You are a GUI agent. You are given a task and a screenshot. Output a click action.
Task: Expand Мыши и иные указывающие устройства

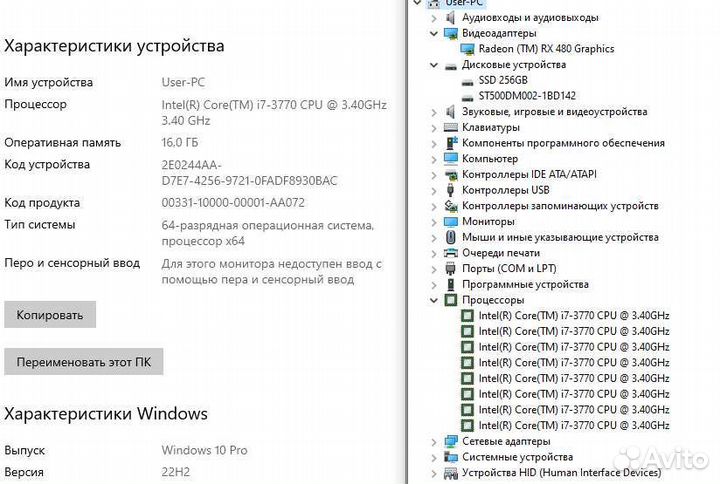point(434,237)
